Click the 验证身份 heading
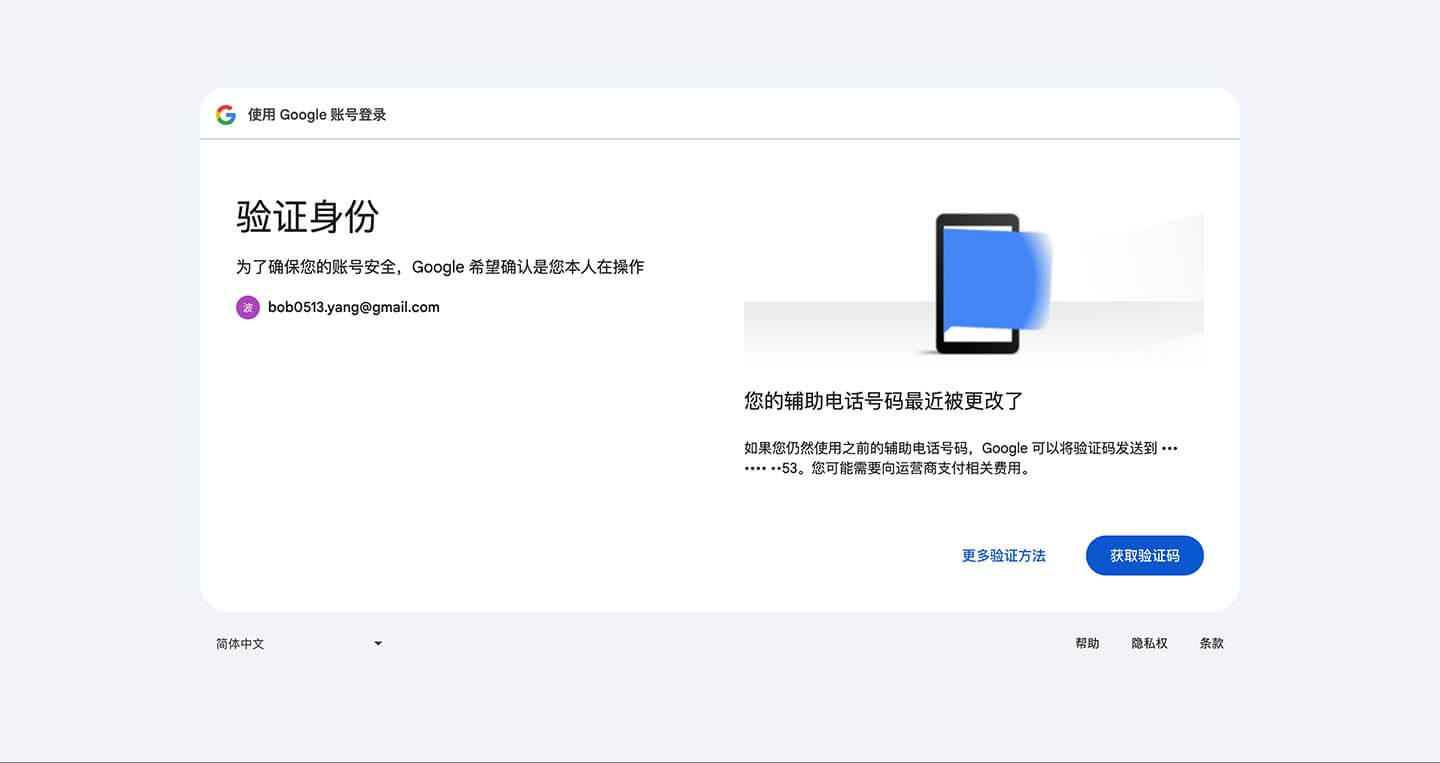The image size is (1440, 763). tap(308, 217)
